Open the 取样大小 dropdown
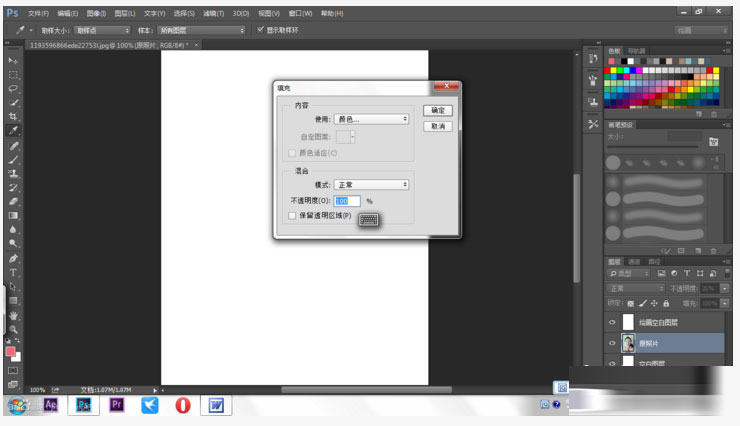This screenshot has height=426, width=740. pyautogui.click(x=102, y=30)
